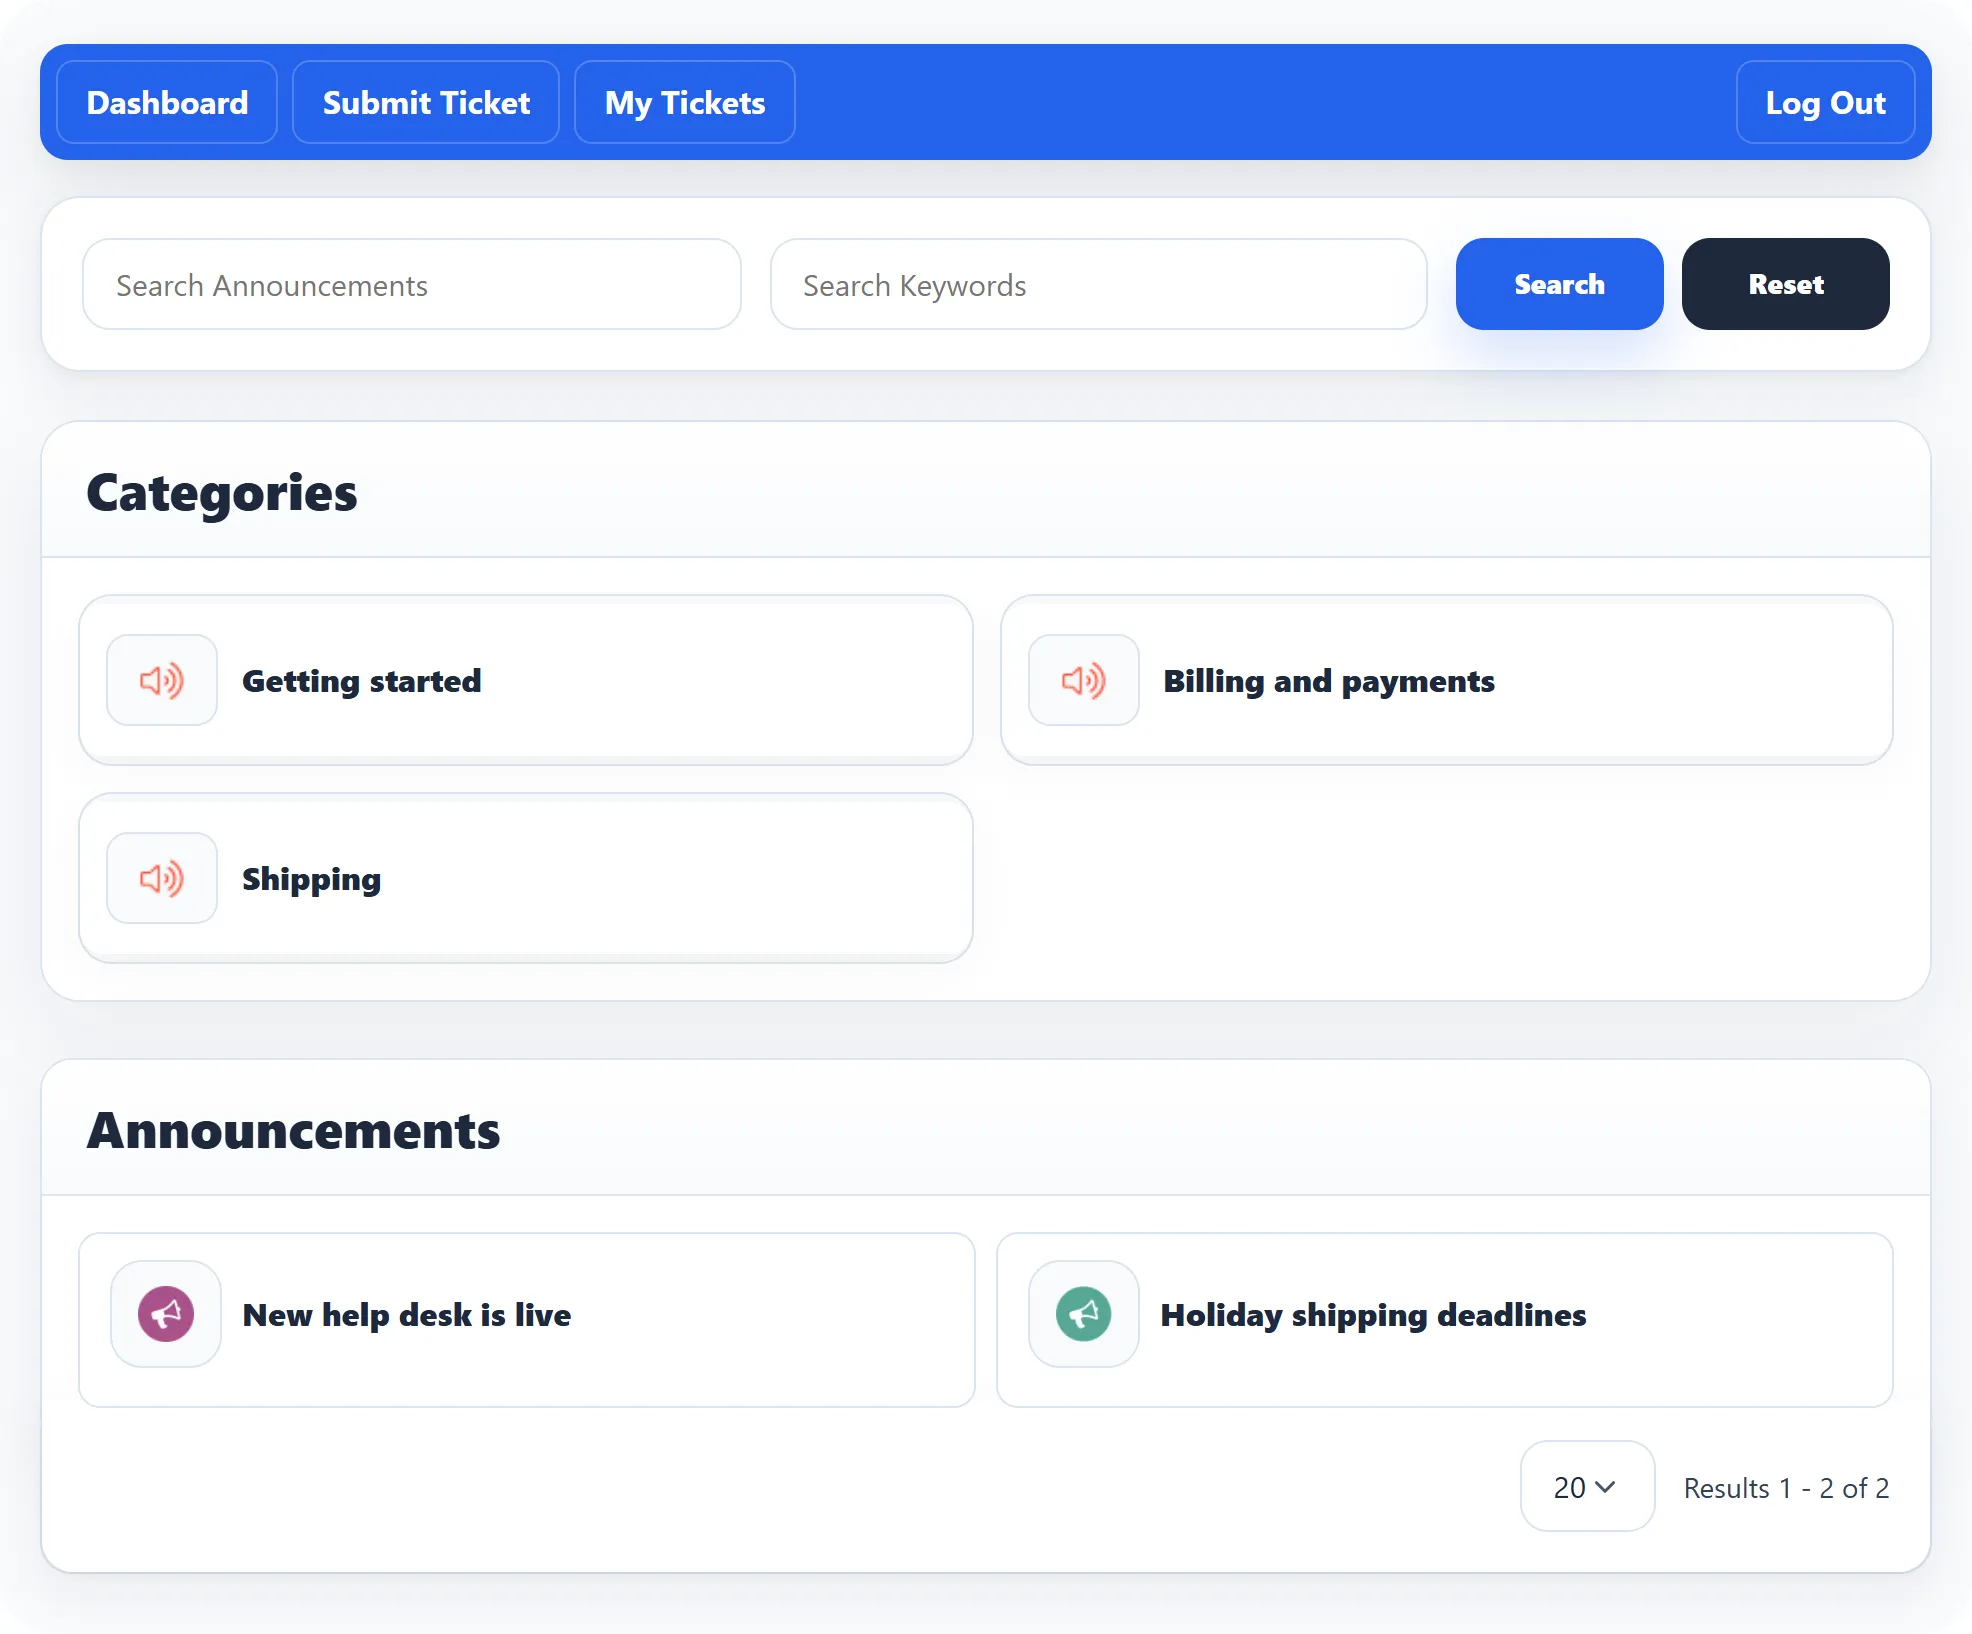The width and height of the screenshot is (1972, 1634).
Task: Click the speaker icon beside Getting started
Action: (162, 680)
